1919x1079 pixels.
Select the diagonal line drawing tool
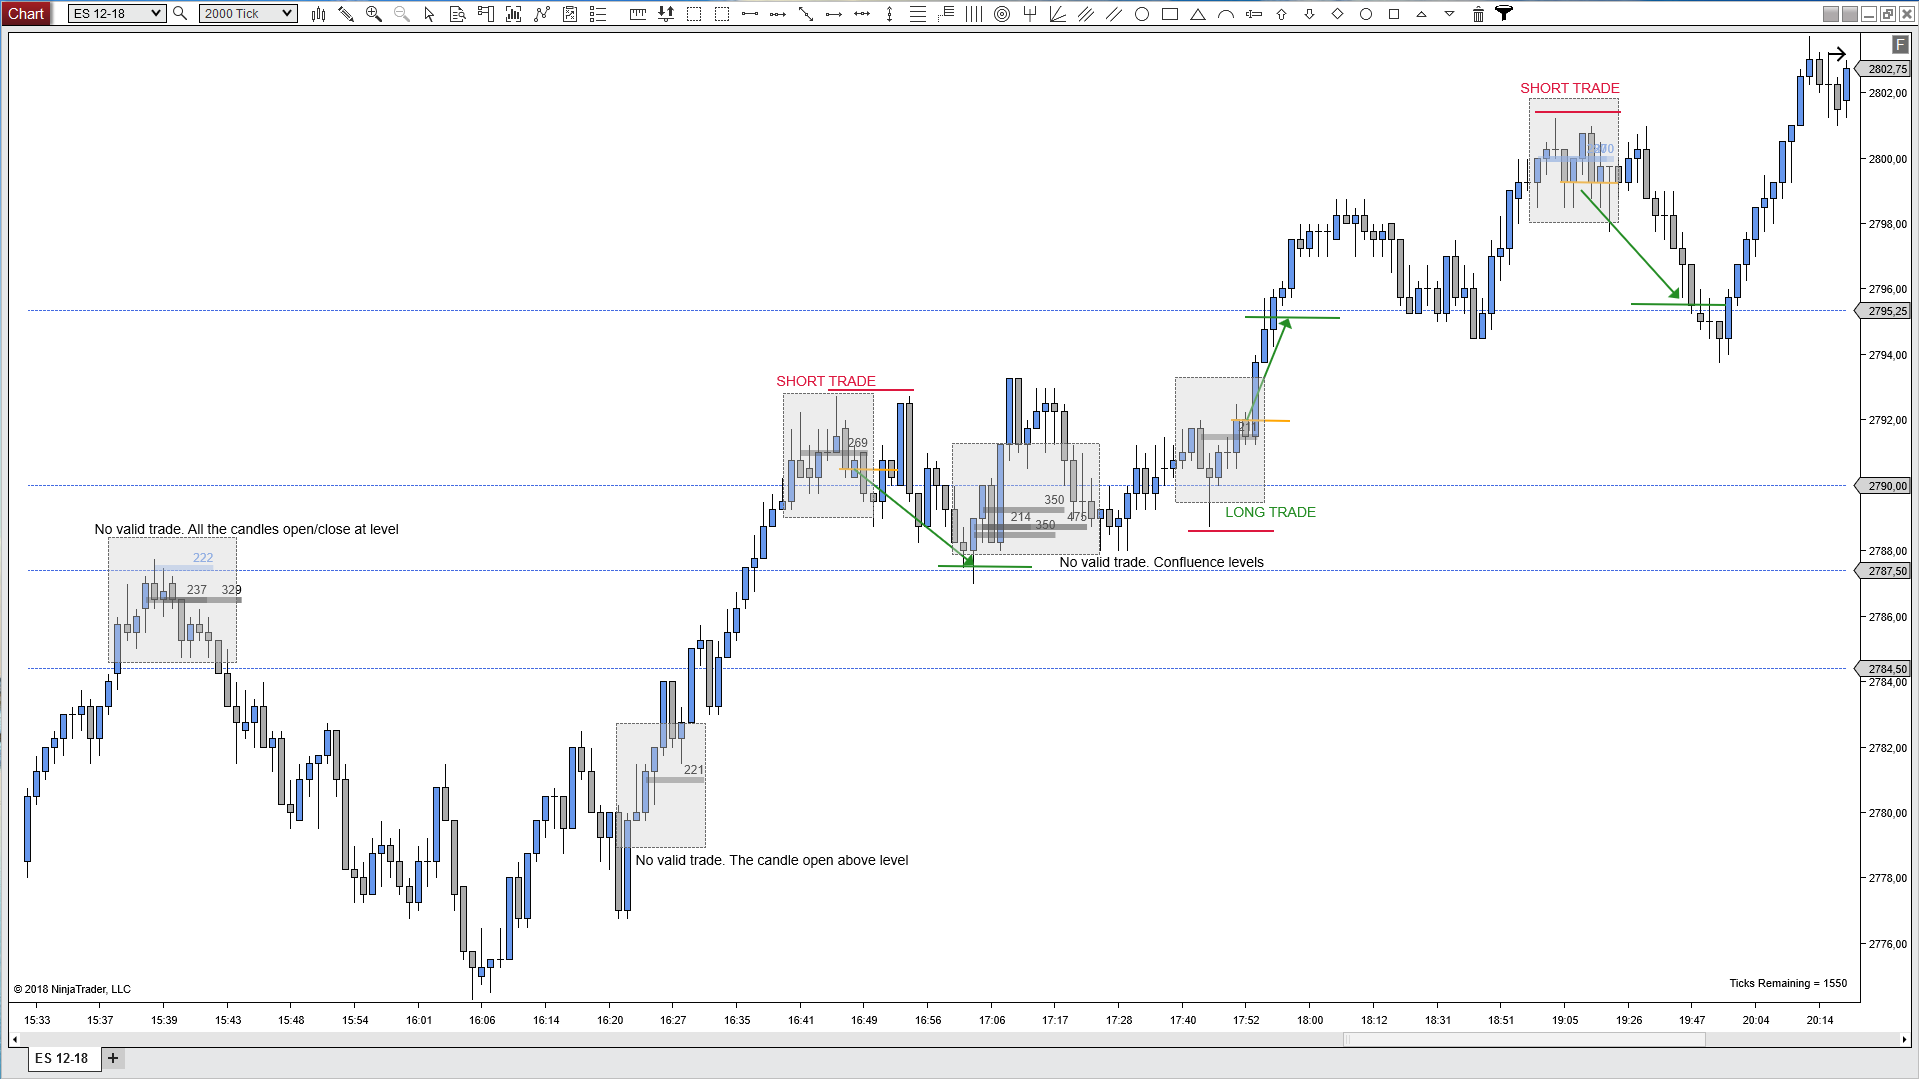[806, 13]
